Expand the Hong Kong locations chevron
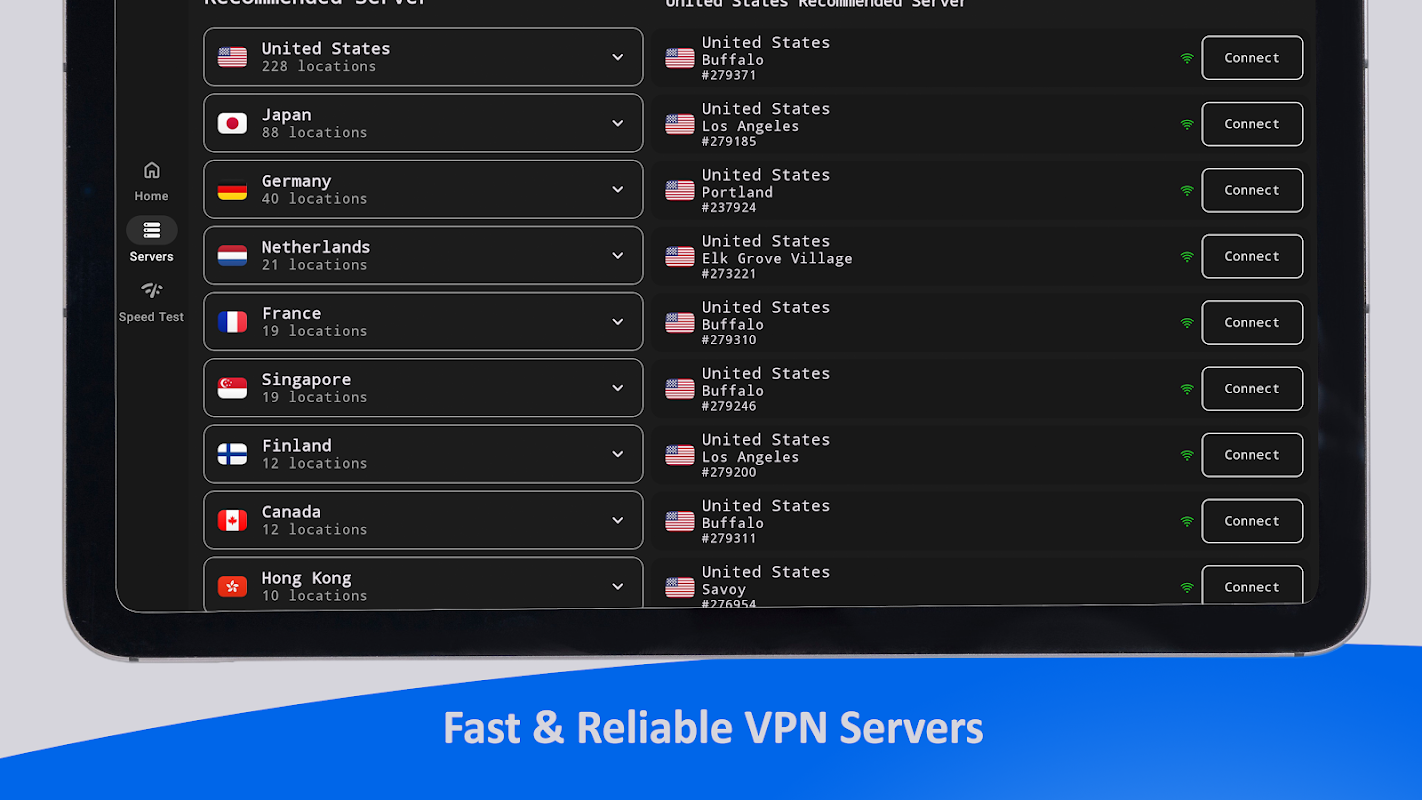1422x800 pixels. coord(618,586)
